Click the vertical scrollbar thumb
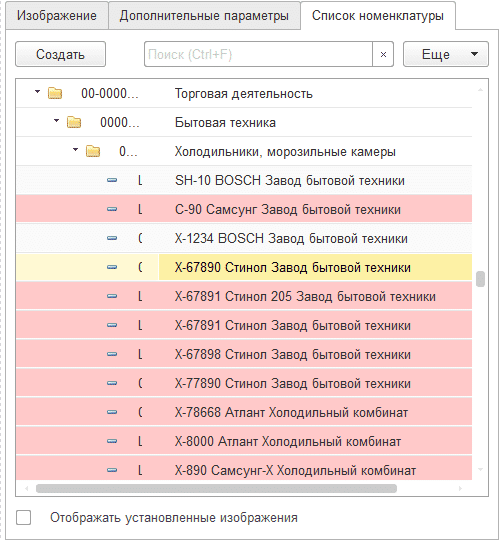 tap(480, 279)
